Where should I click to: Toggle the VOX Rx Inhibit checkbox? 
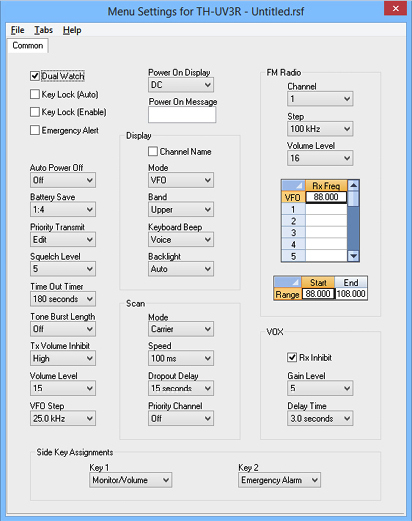[x=292, y=357]
